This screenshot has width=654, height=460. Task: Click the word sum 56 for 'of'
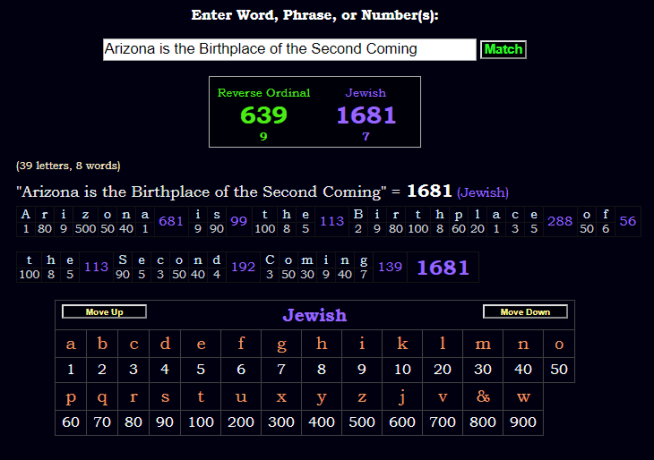[x=628, y=222]
